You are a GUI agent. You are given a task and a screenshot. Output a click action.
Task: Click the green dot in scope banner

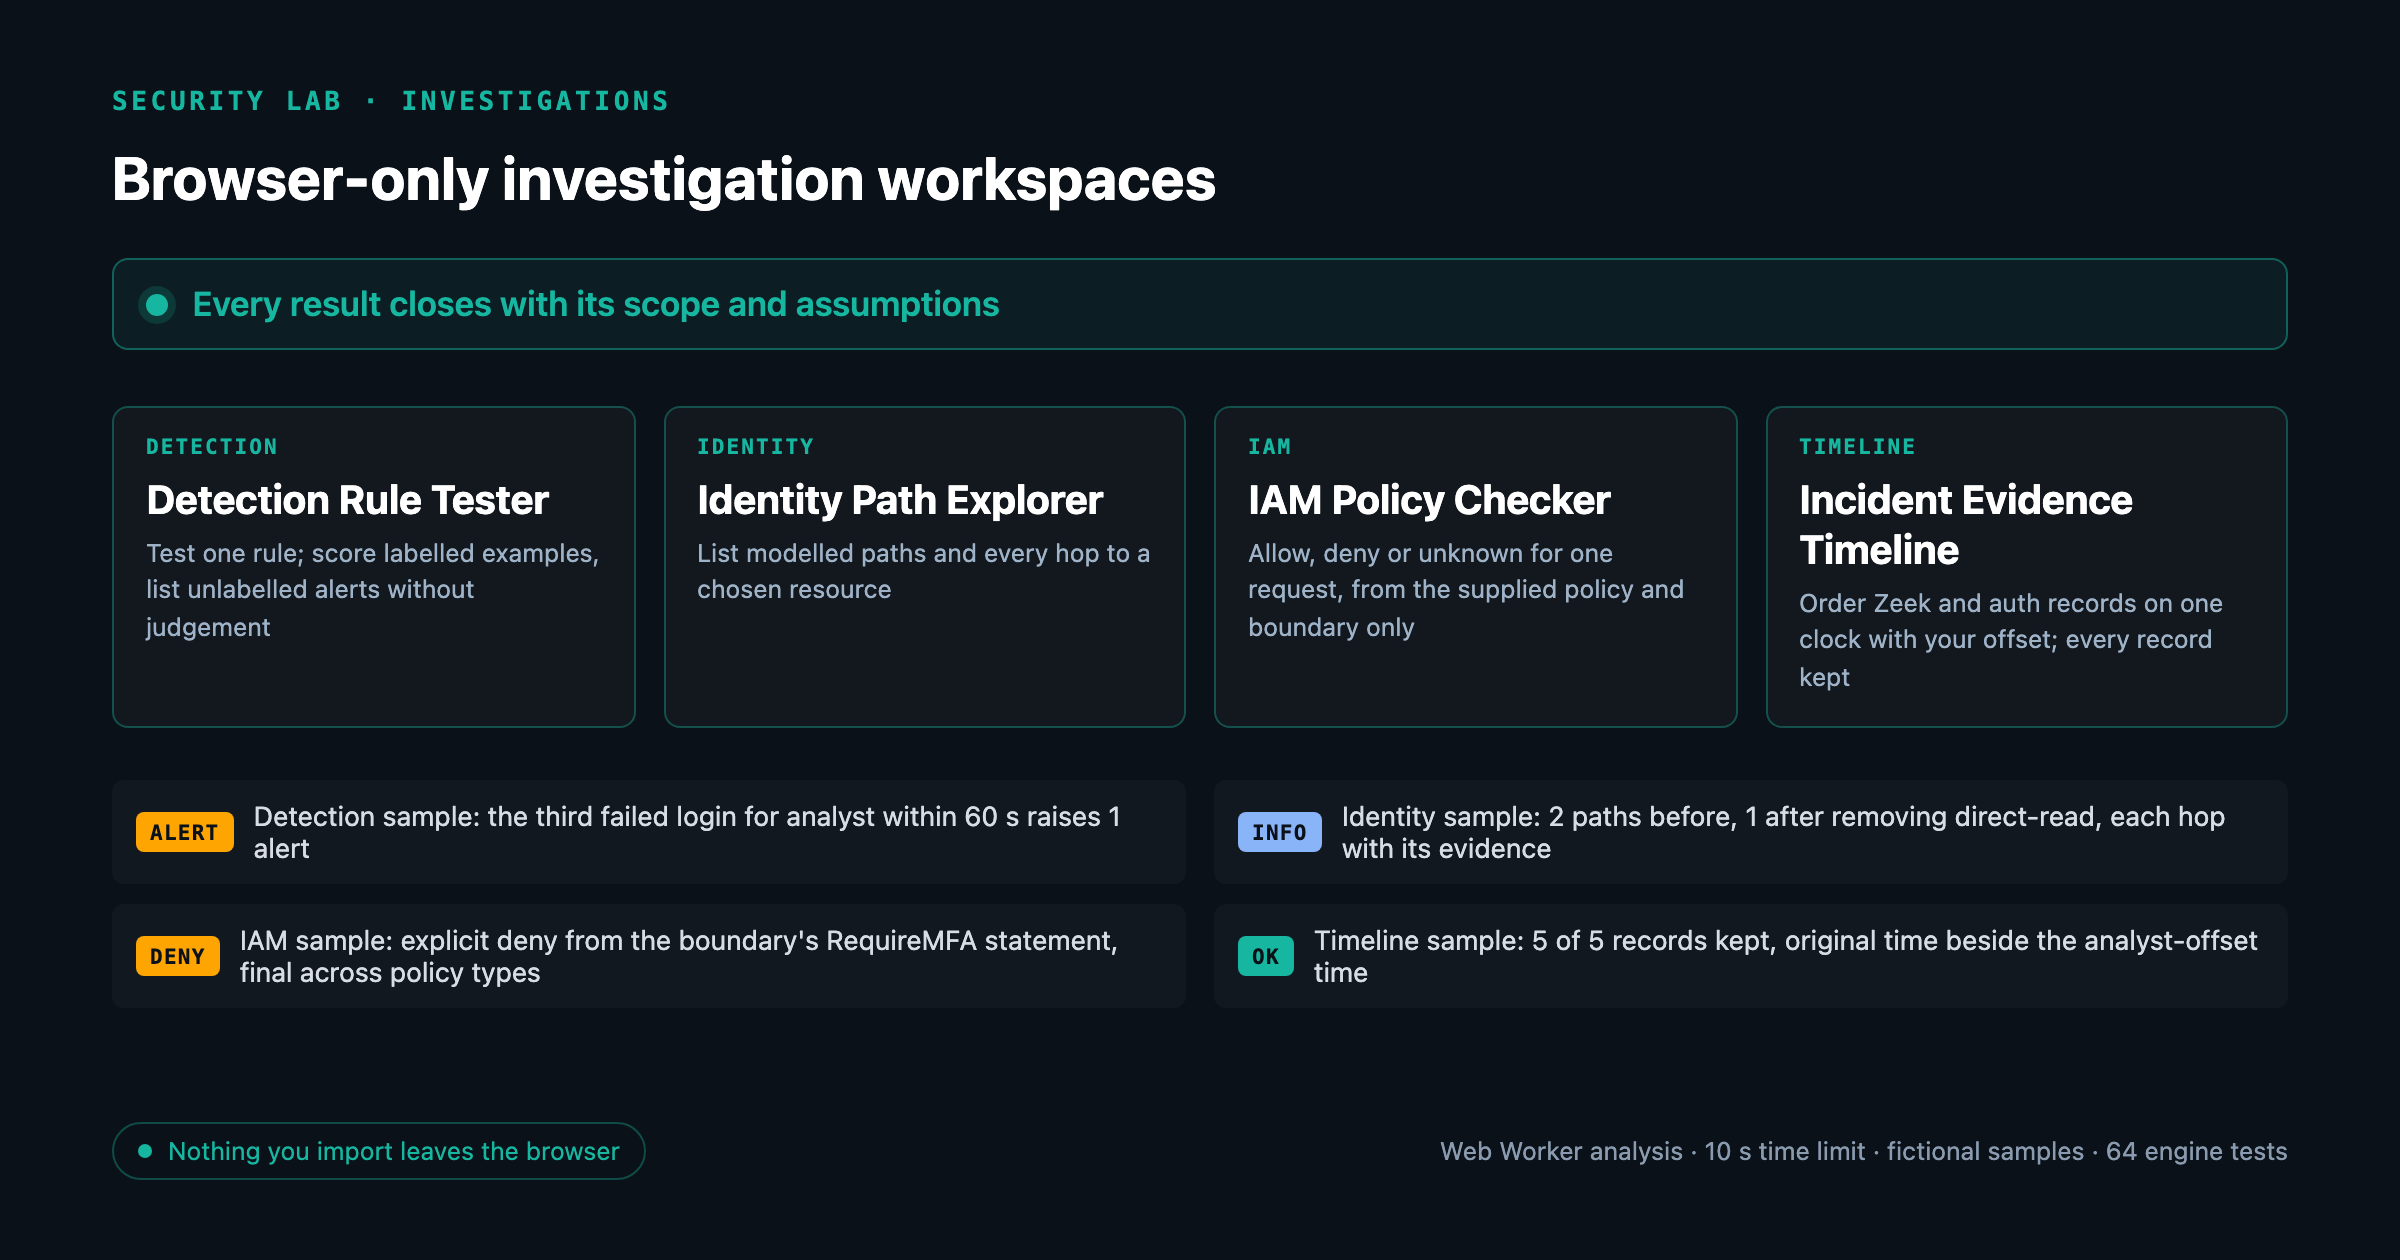click(x=157, y=304)
